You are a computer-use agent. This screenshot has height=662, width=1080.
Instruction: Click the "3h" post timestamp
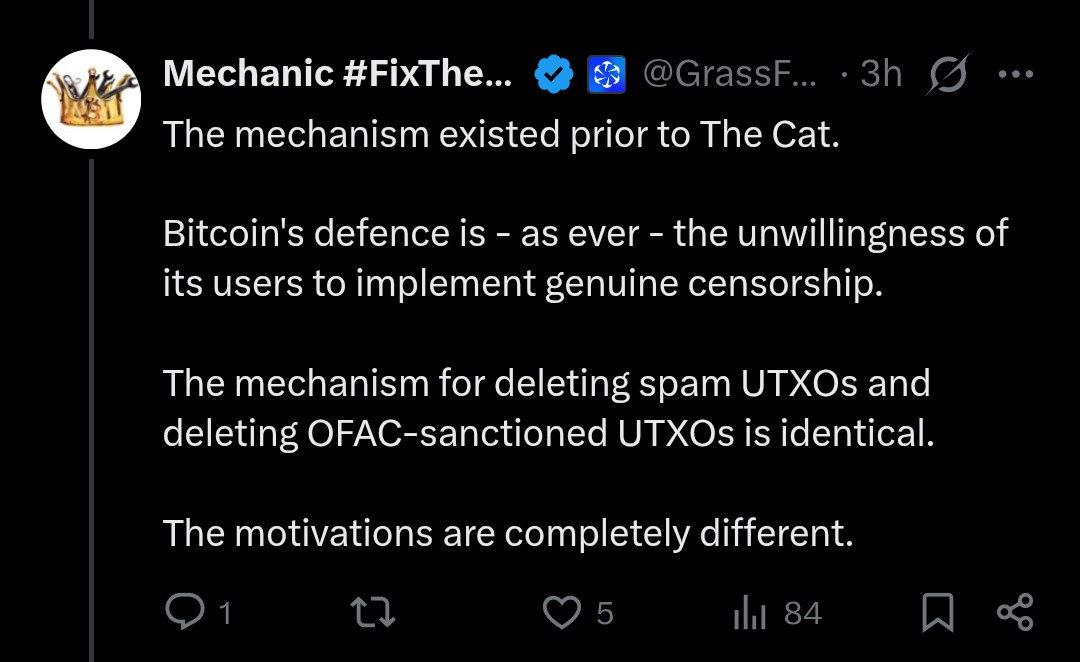click(881, 73)
